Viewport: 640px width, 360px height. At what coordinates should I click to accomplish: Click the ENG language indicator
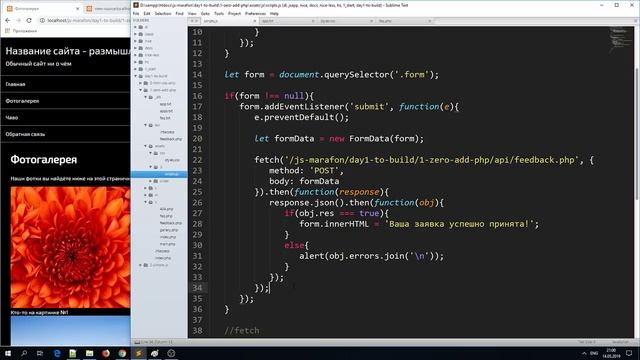coord(594,353)
